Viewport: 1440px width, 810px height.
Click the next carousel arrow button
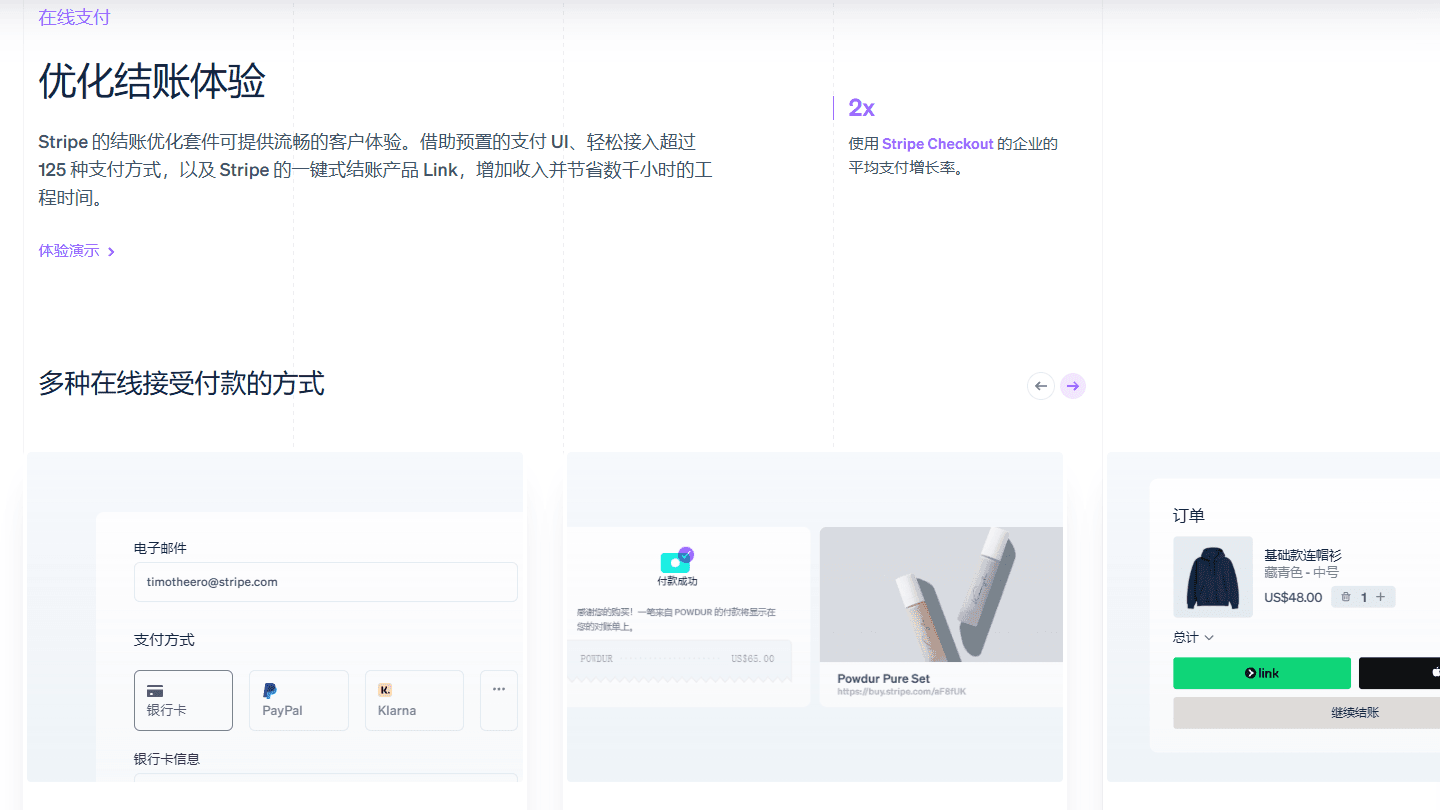click(x=1073, y=386)
